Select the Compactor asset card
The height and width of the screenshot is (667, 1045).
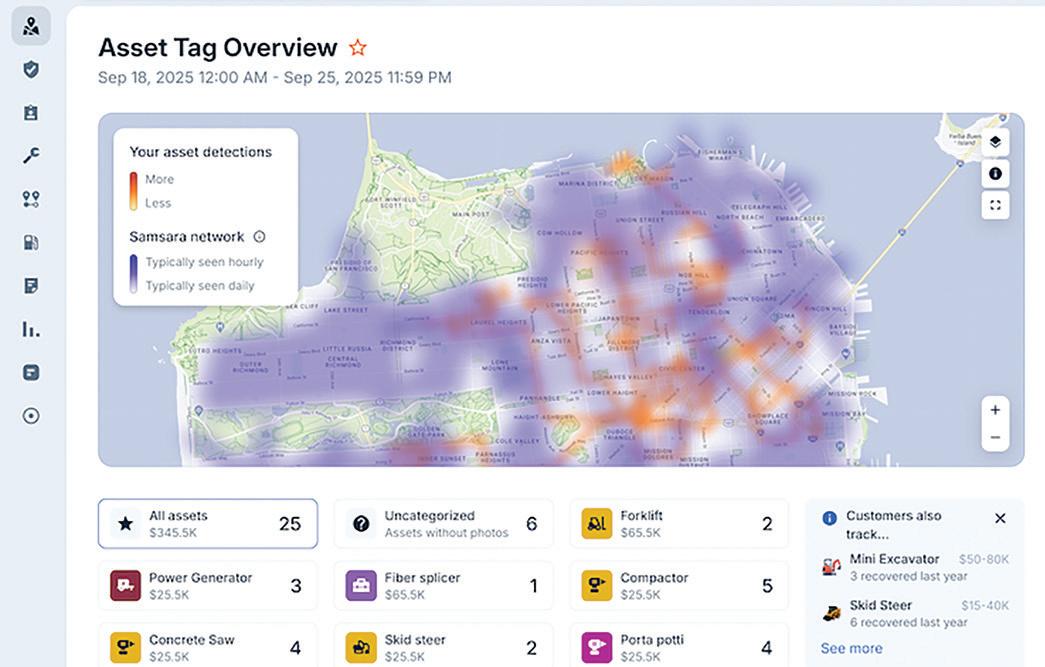(x=679, y=586)
